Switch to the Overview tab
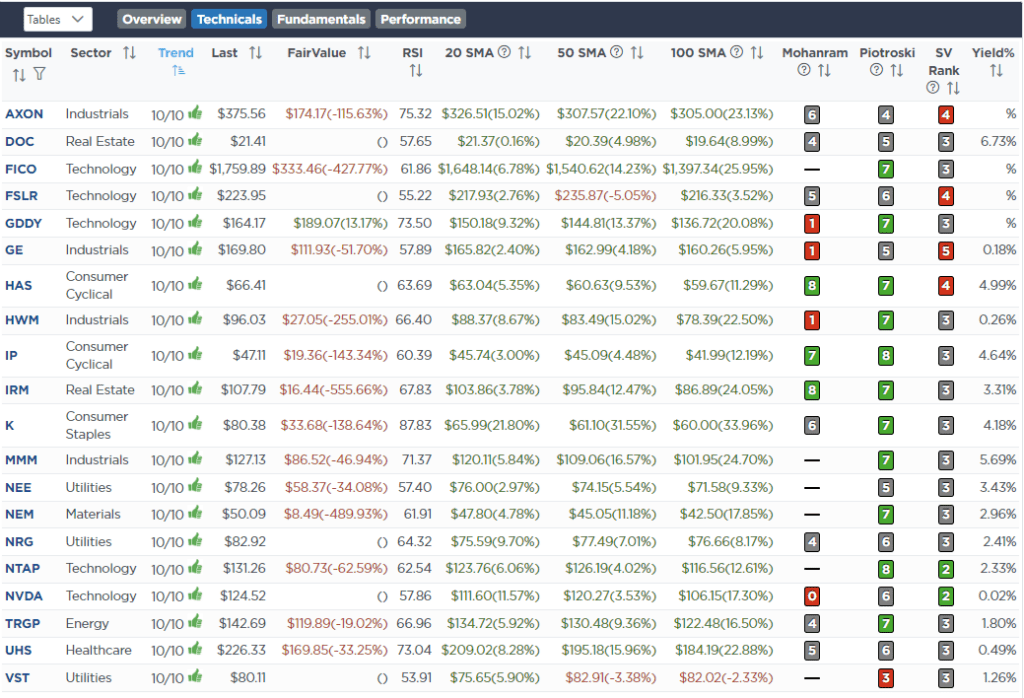This screenshot has height=698, width=1024. pyautogui.click(x=151, y=18)
